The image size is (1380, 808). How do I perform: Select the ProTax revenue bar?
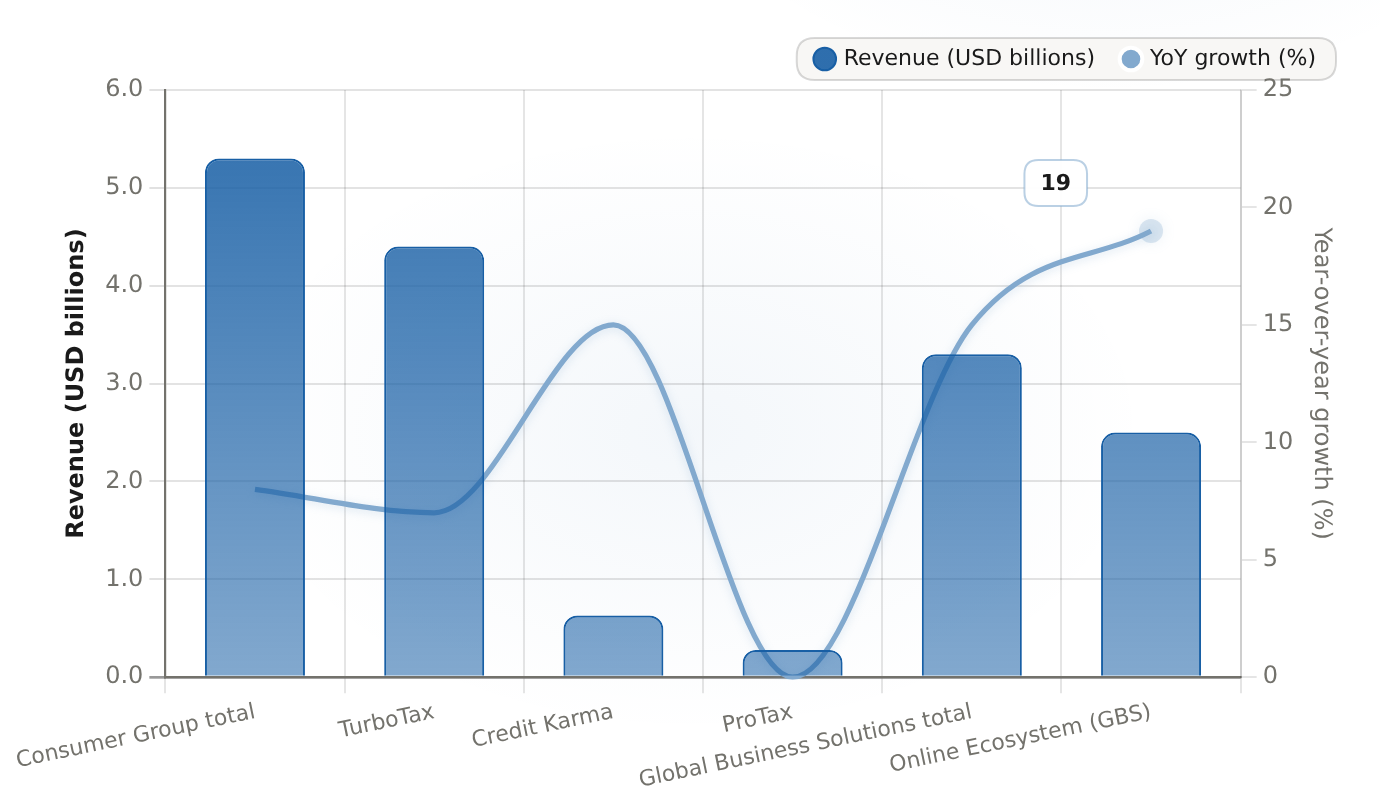792,664
